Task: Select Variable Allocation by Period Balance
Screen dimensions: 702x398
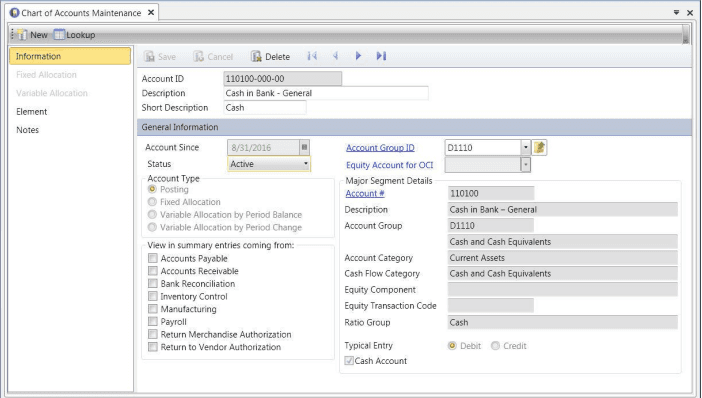Action: (x=152, y=214)
